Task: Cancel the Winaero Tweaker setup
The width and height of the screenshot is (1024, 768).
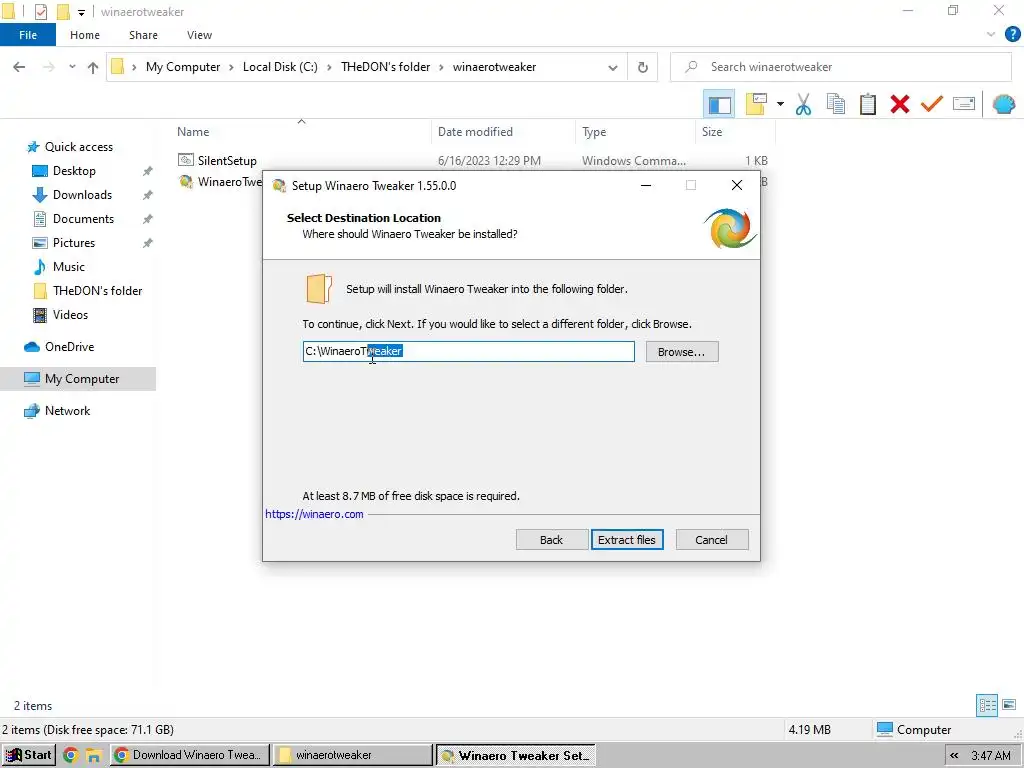Action: pyautogui.click(x=711, y=539)
